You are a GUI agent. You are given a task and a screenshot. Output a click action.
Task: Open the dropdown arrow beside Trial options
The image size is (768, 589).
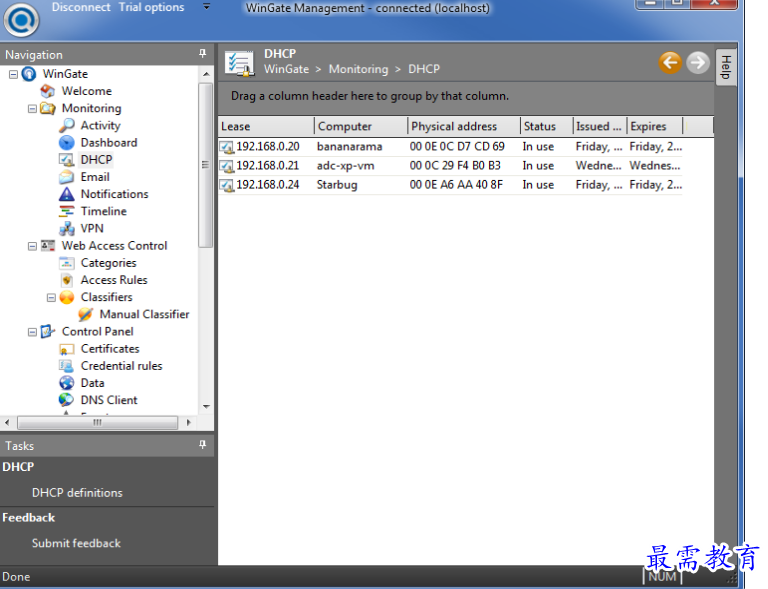(206, 7)
